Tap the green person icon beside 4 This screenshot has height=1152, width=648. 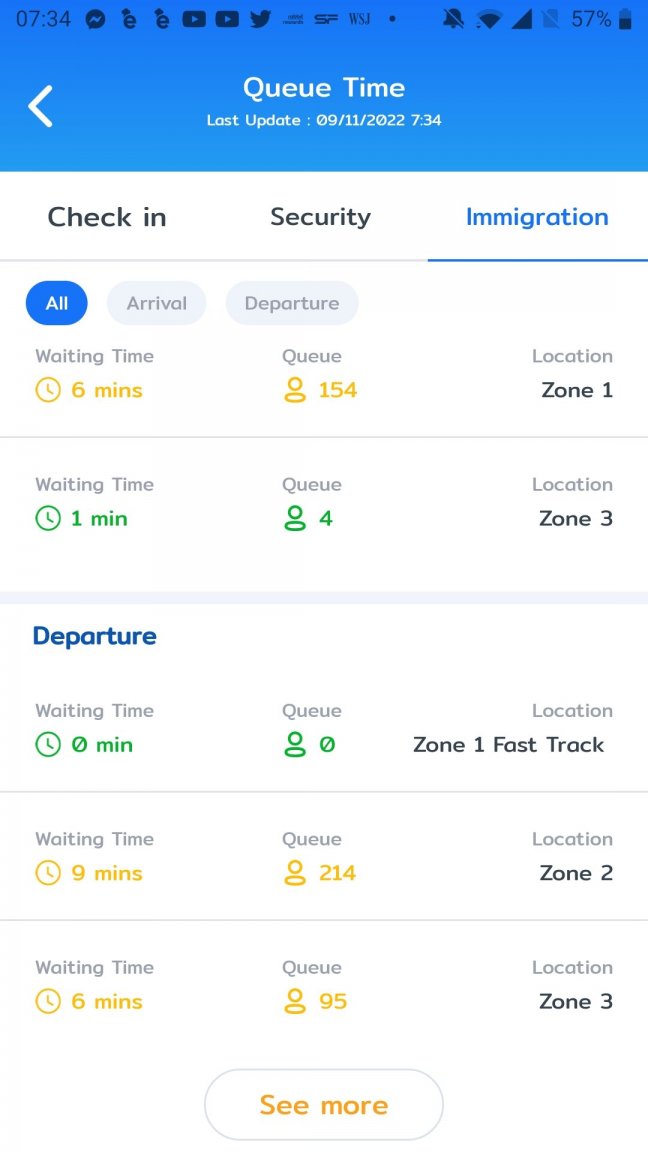coord(295,519)
